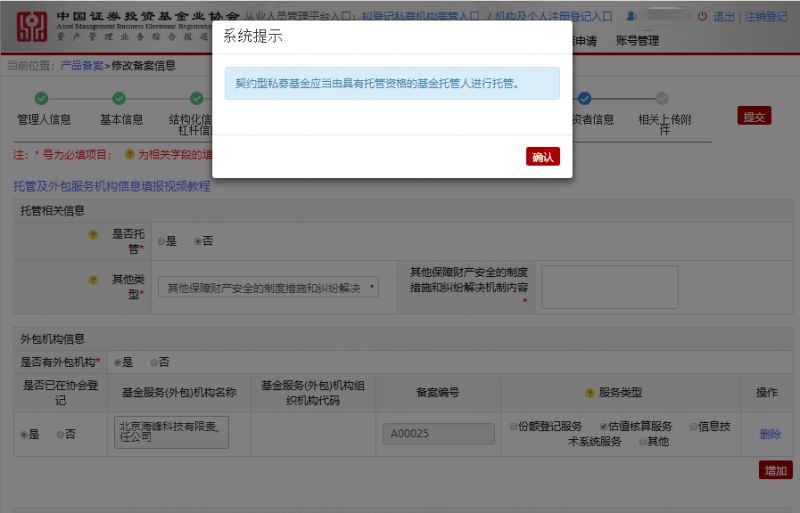Click the 相关上传附件 step circle icon
Viewport: 800px width, 513px height.
(x=662, y=98)
